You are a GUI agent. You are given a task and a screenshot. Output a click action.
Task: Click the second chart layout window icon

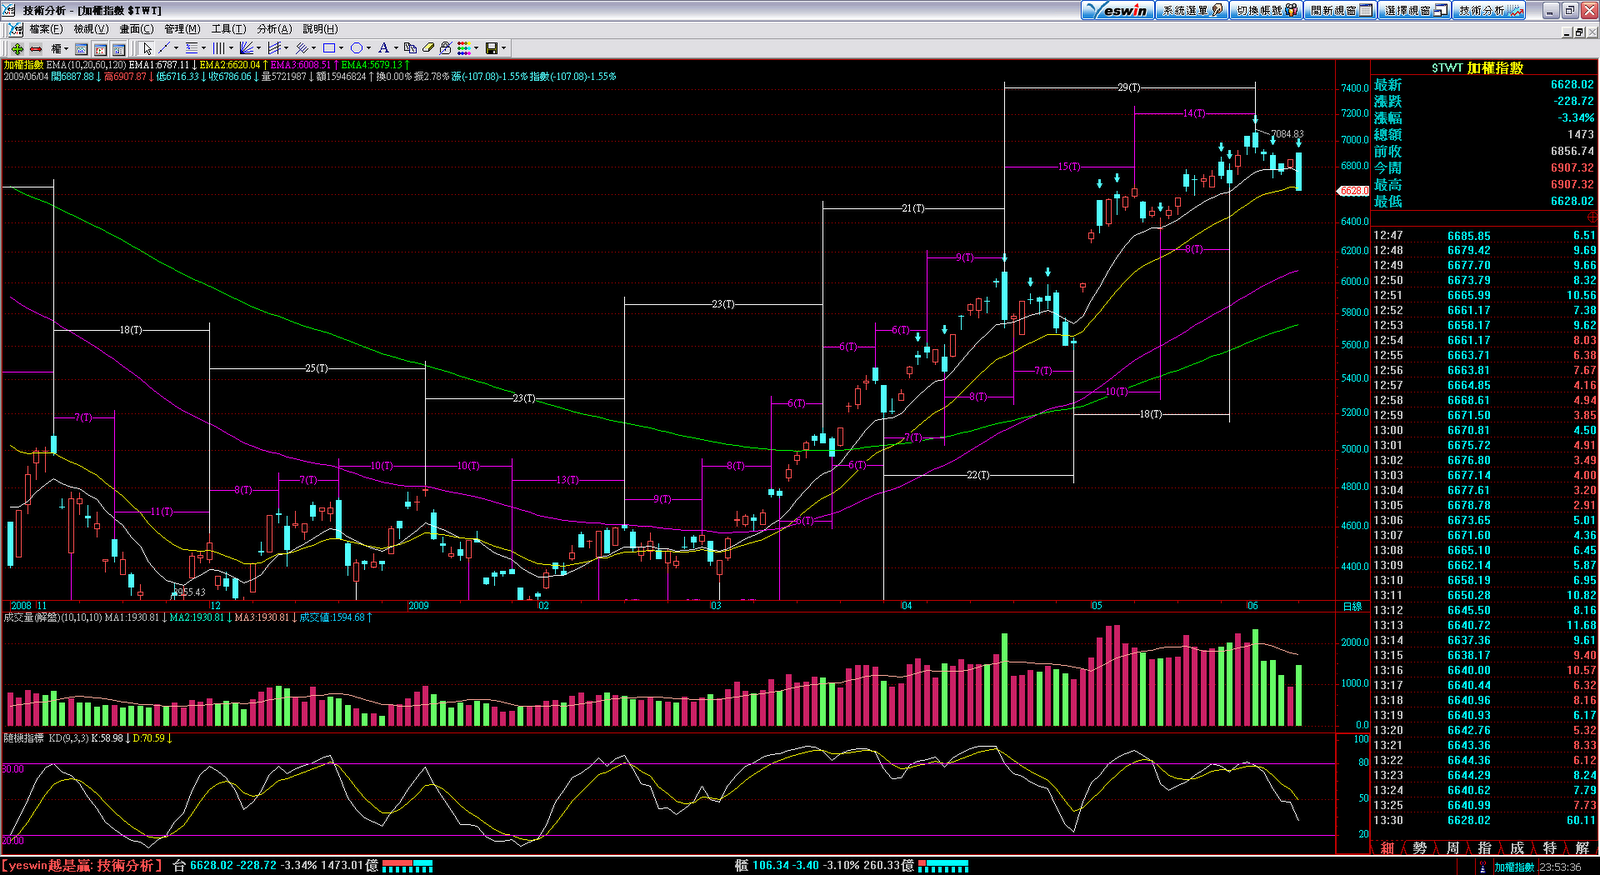click(100, 48)
